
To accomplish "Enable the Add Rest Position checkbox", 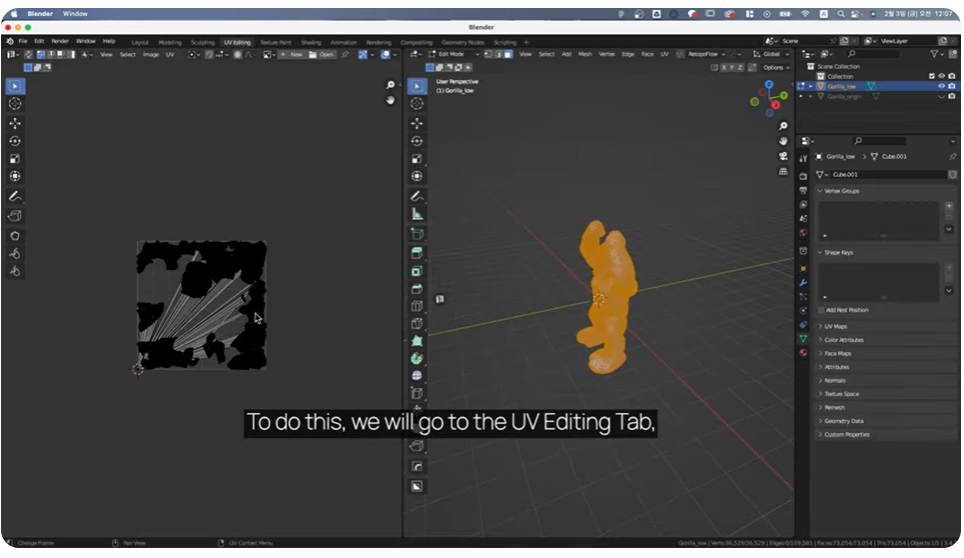I will [821, 310].
